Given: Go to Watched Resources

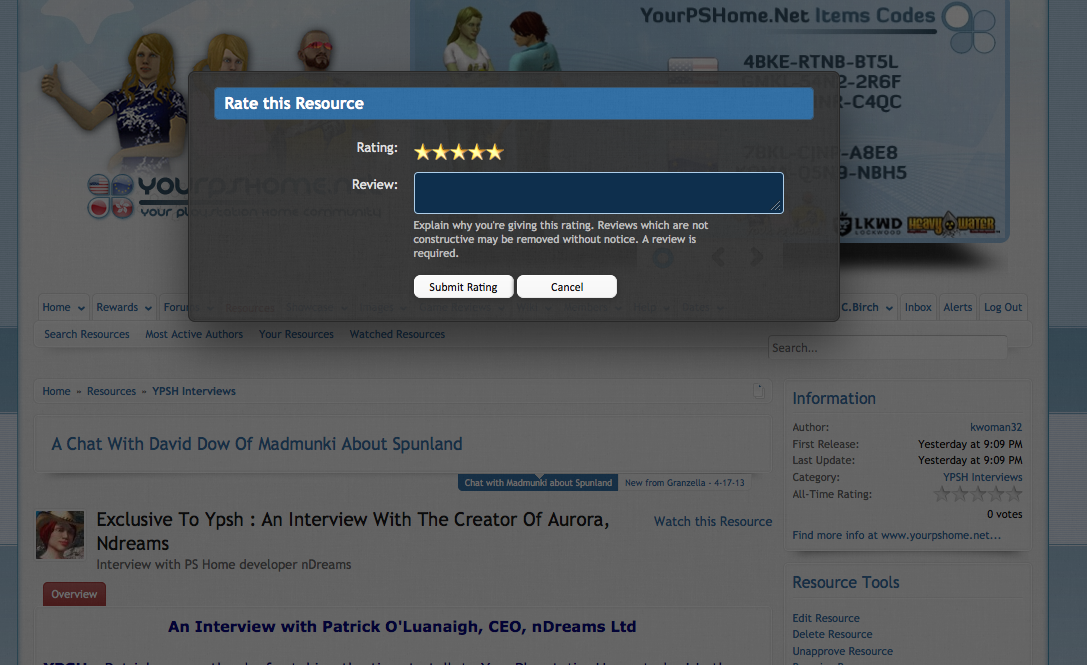Looking at the screenshot, I should [397, 334].
